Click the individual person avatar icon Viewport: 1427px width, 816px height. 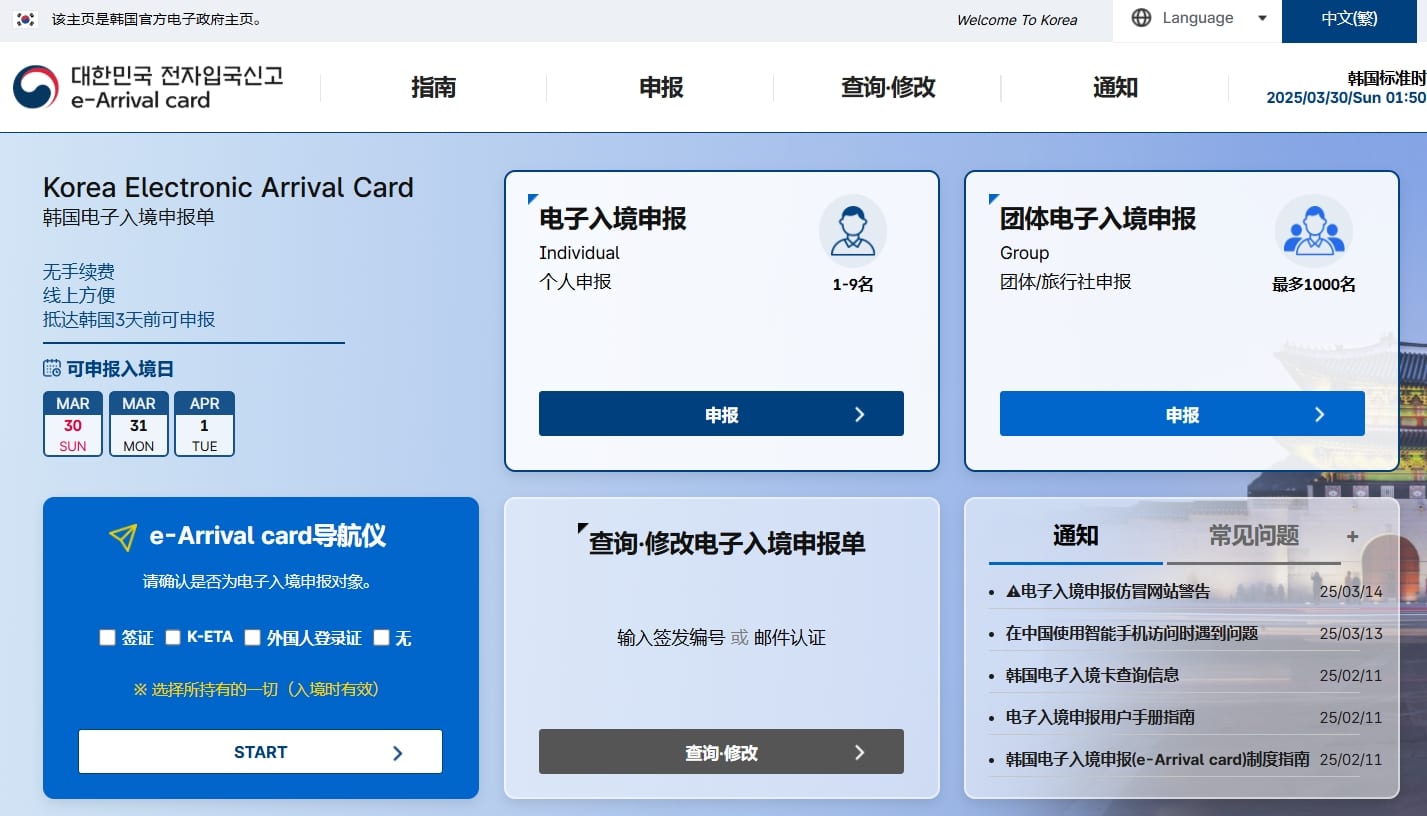pos(852,229)
